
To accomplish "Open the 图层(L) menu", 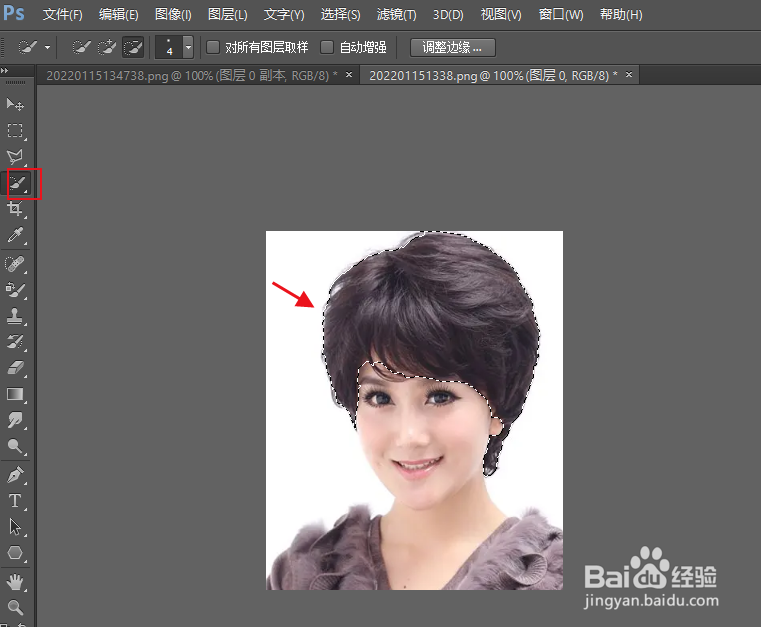I will click(228, 15).
